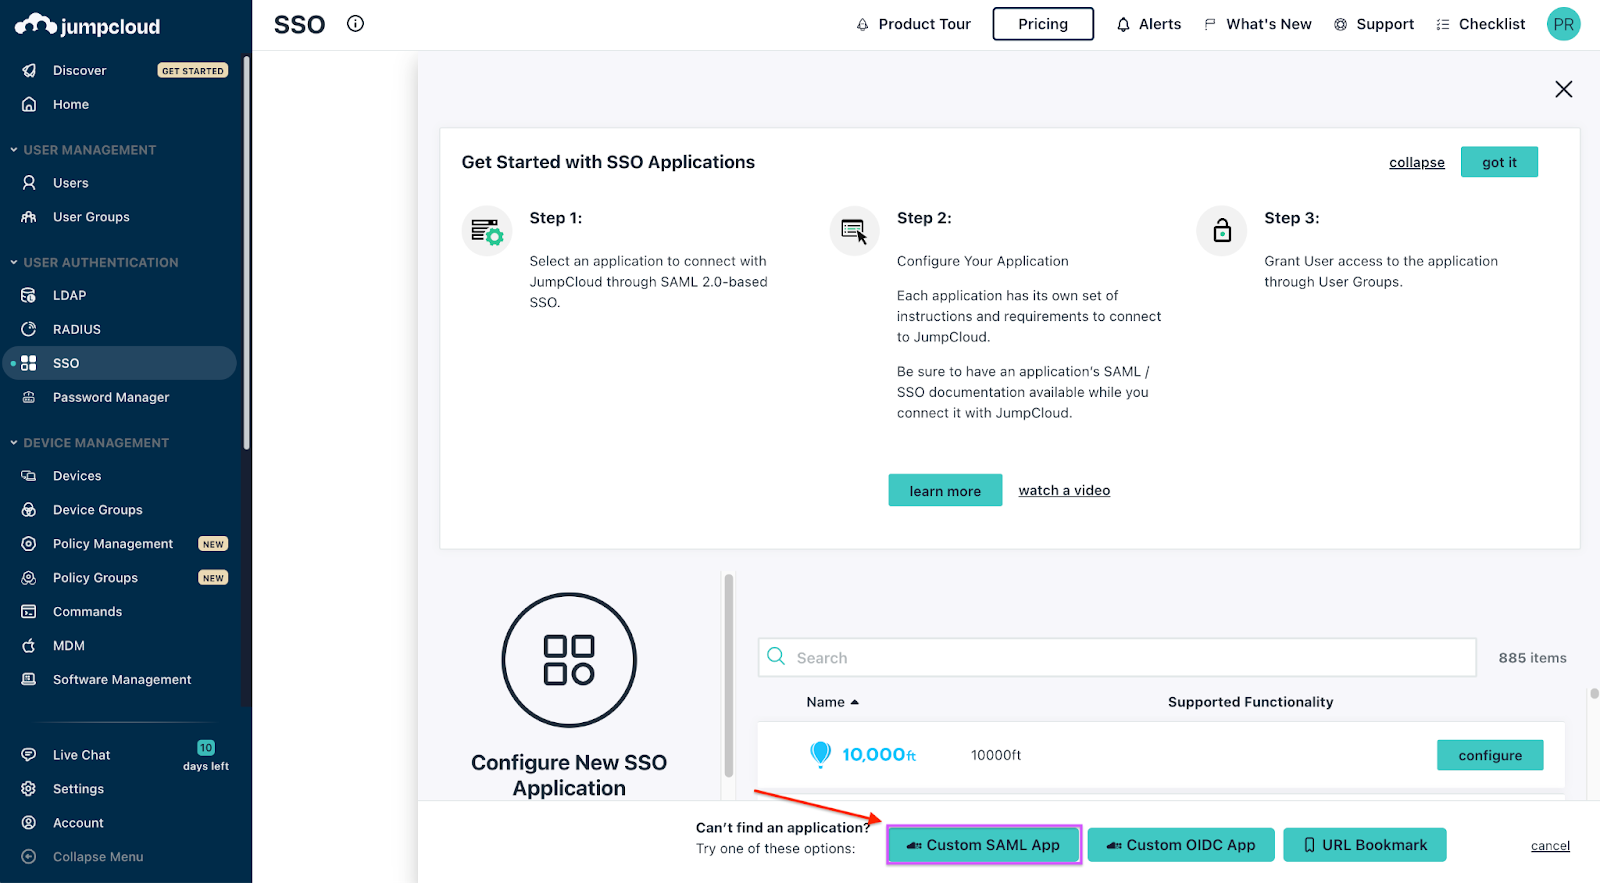
Task: Click the watch a video link
Action: click(1064, 490)
